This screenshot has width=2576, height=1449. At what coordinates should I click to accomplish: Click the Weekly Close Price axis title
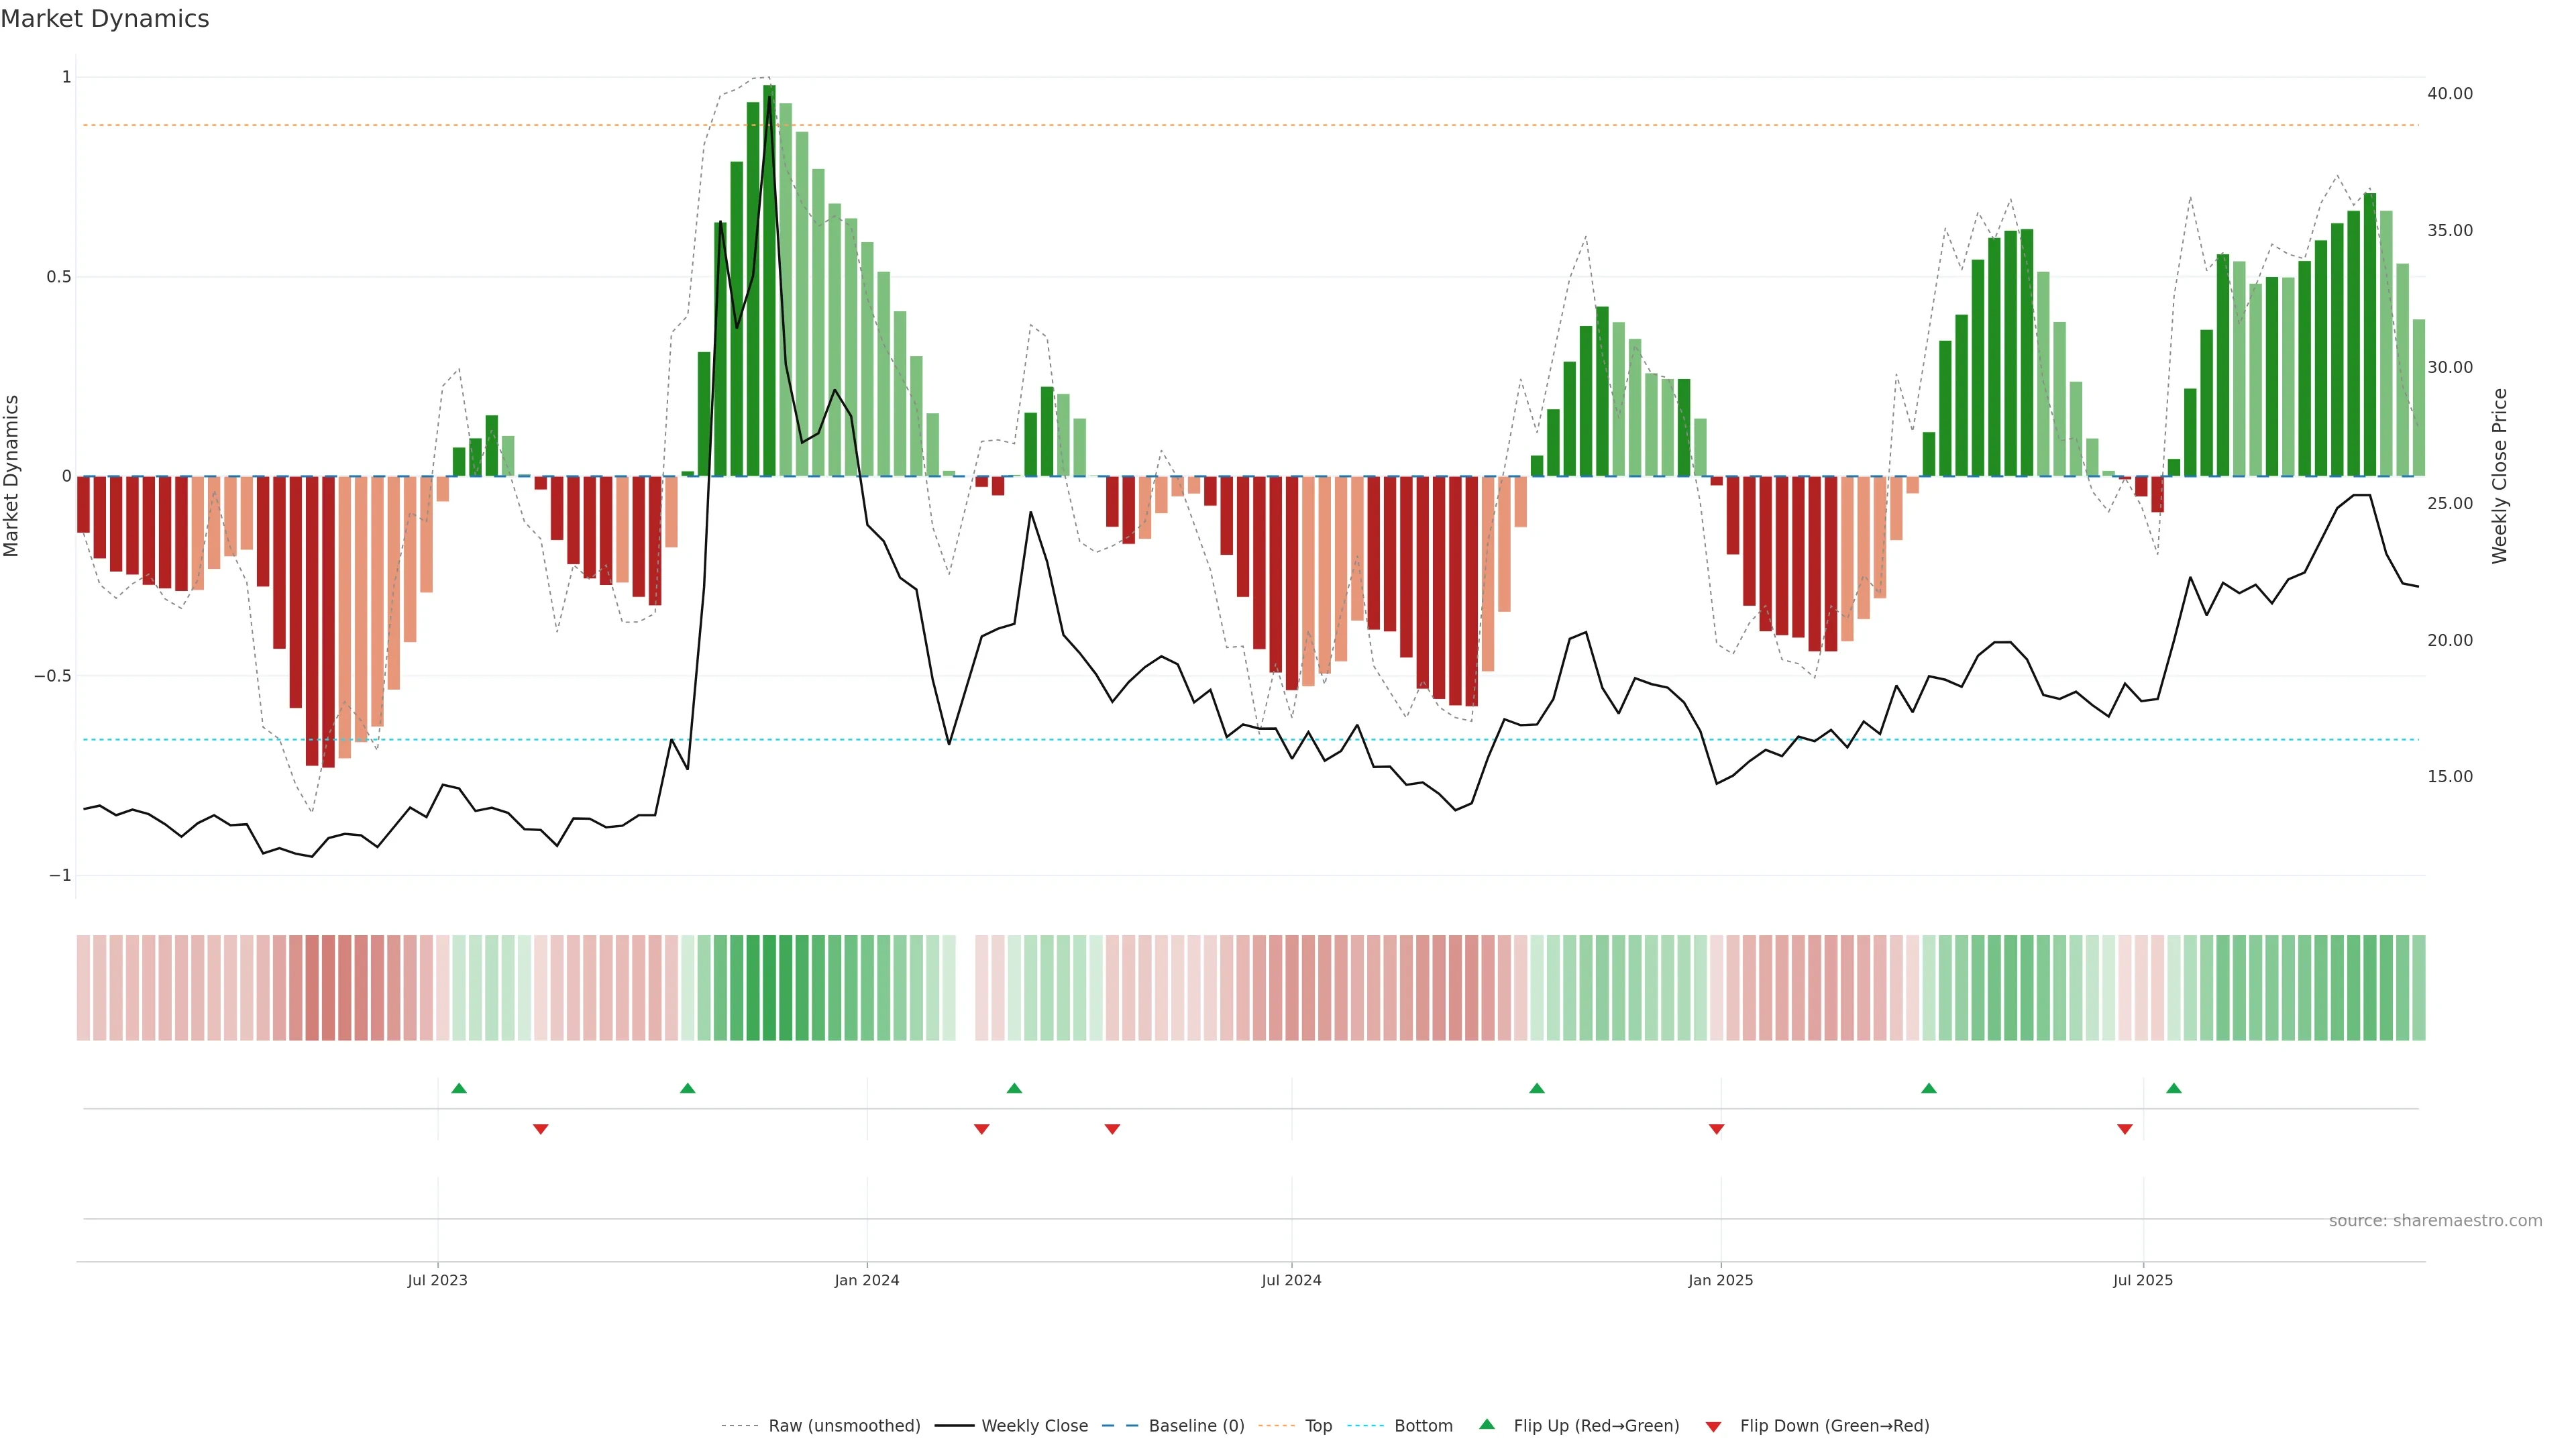[2499, 476]
